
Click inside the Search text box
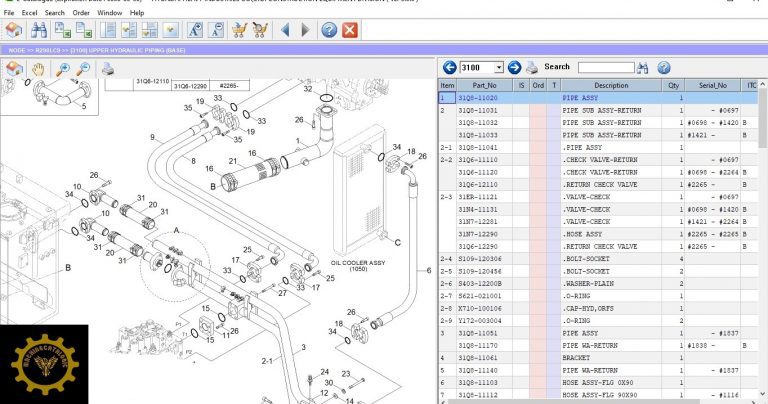click(x=605, y=67)
